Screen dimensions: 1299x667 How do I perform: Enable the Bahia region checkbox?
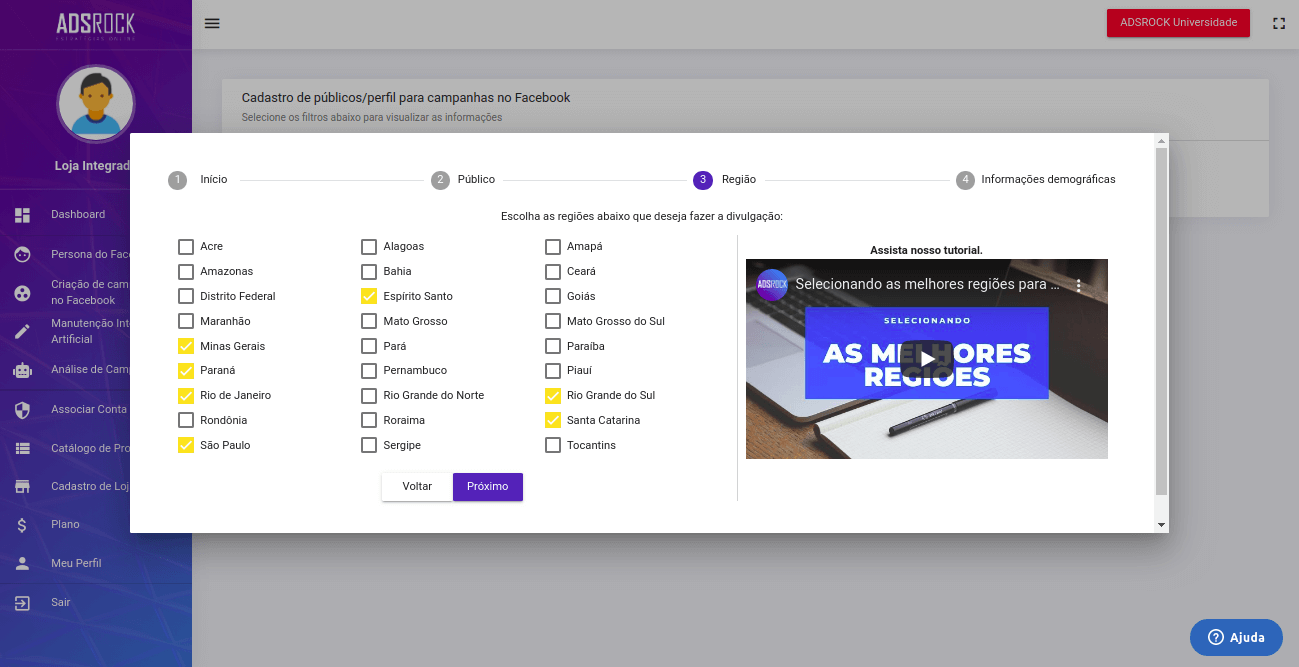tap(369, 271)
